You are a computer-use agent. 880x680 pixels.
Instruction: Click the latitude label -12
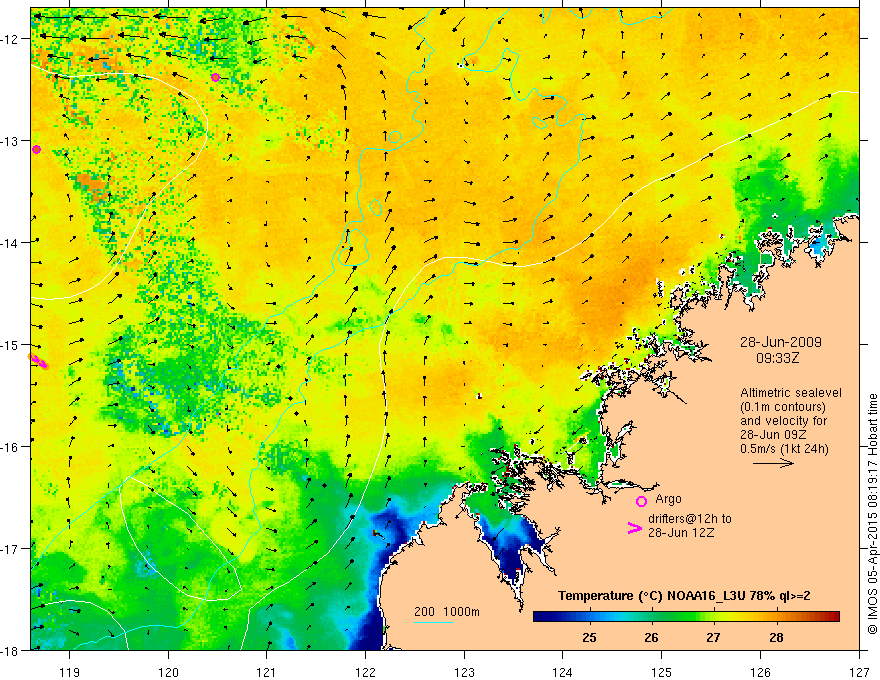click(x=11, y=39)
